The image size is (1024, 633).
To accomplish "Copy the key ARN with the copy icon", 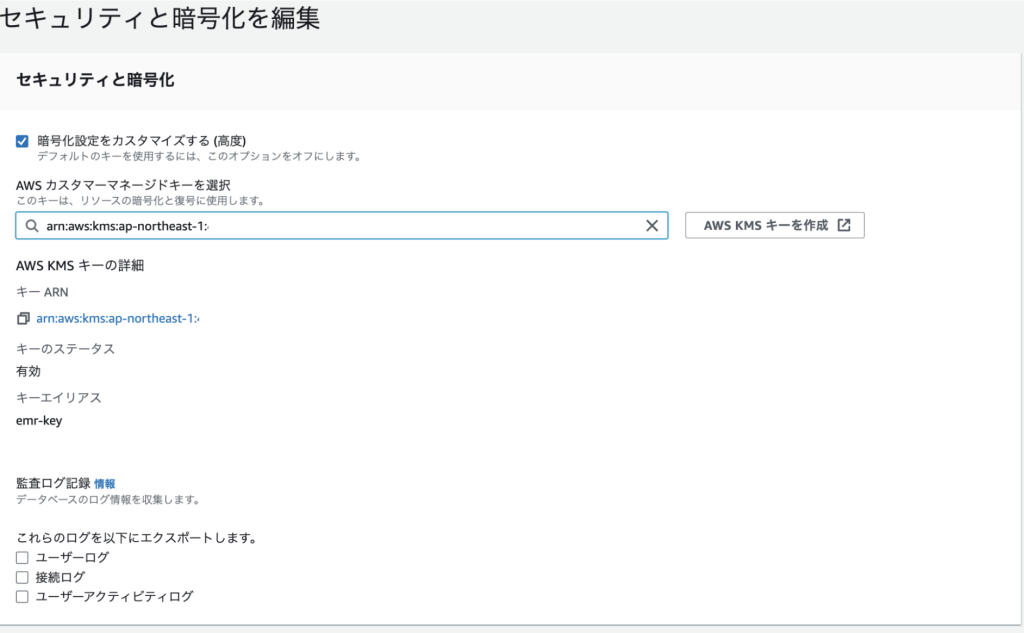I will point(23,319).
